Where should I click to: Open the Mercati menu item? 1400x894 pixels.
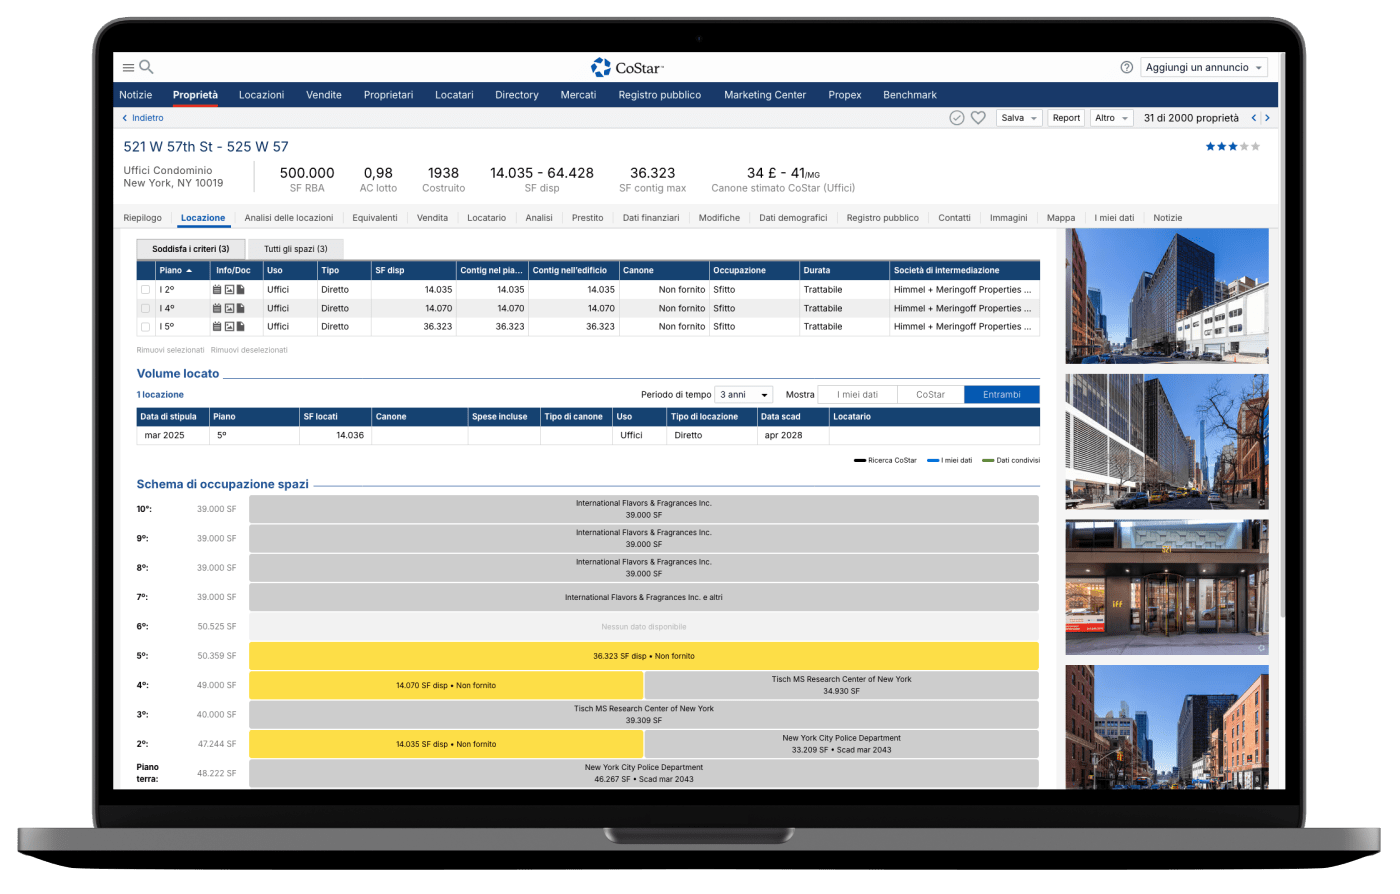pyautogui.click(x=578, y=95)
